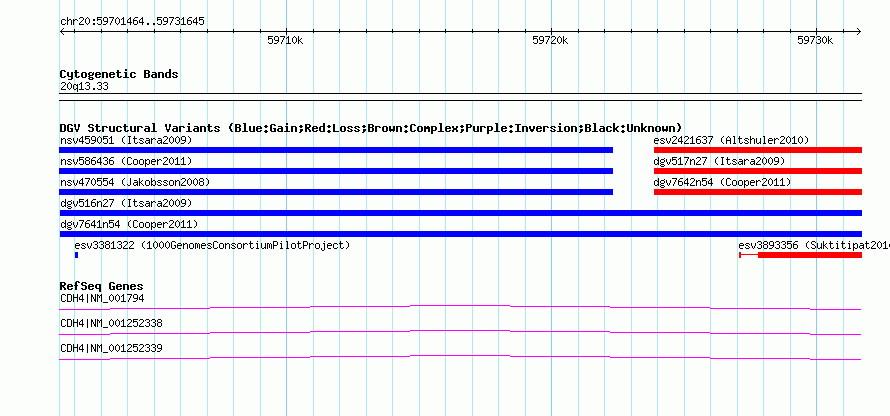The width and height of the screenshot is (890, 416).
Task: Select the nsv586436 (Cooper2011) variant bar
Action: tap(336, 171)
